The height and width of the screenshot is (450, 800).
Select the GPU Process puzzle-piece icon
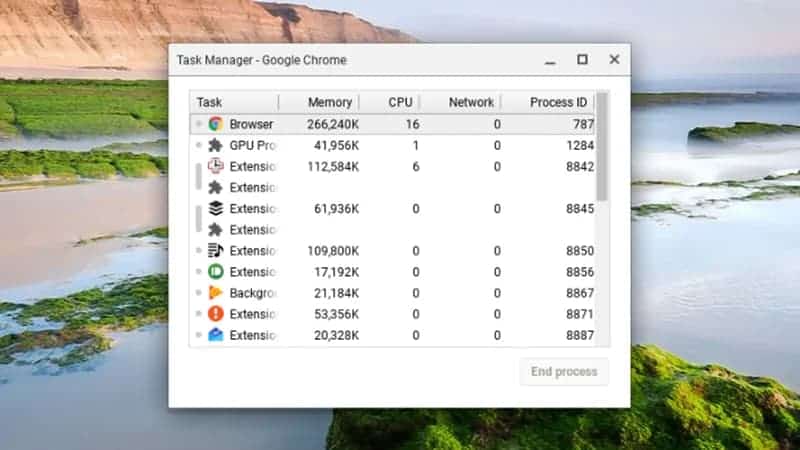tap(215, 145)
